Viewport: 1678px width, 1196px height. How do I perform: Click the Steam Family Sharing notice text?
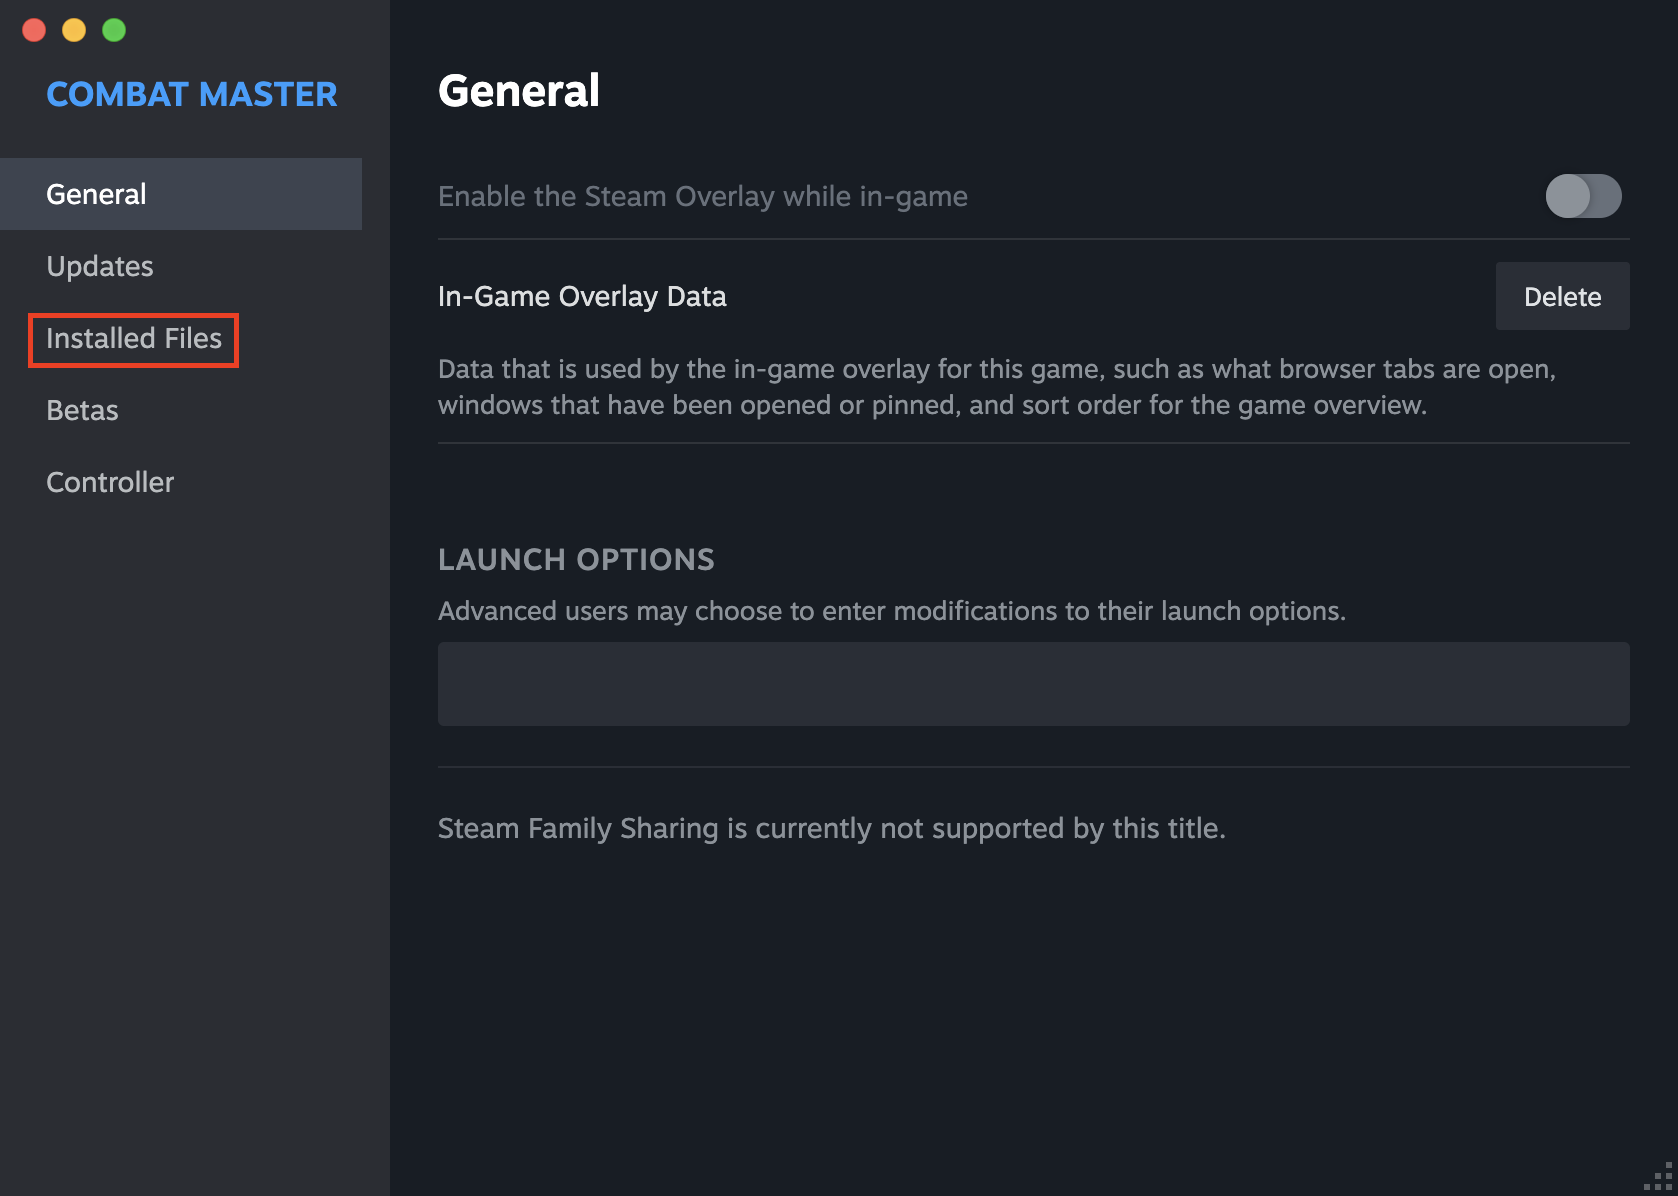tap(832, 828)
